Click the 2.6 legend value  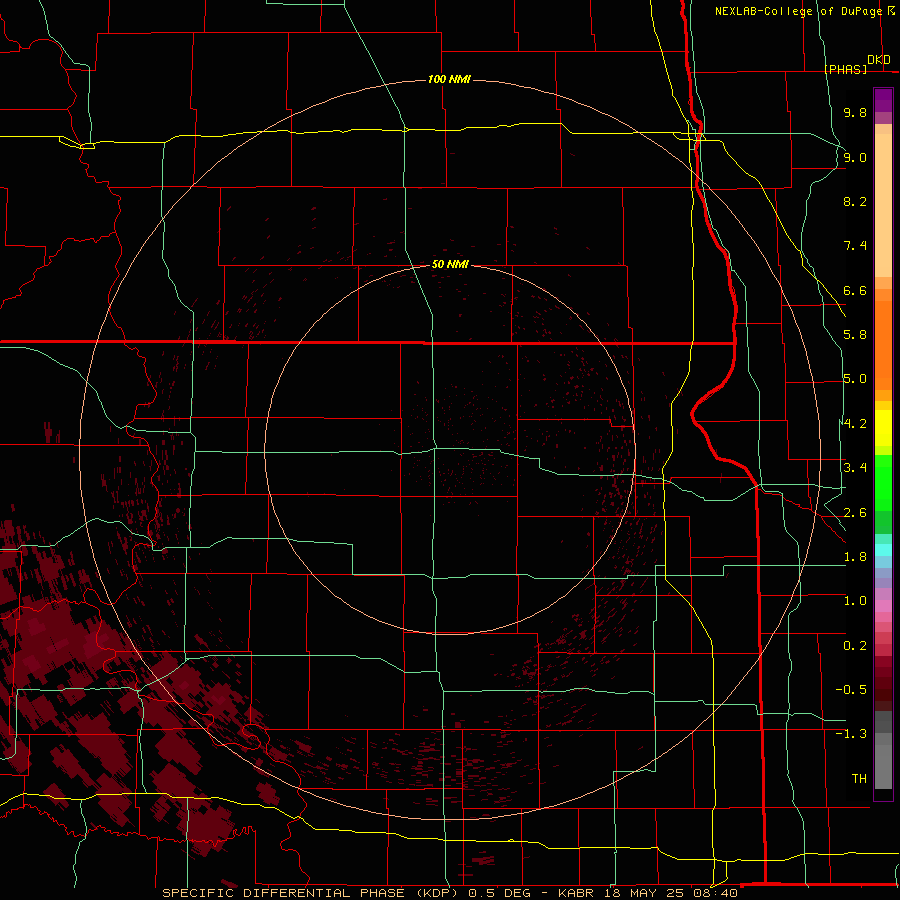pyautogui.click(x=855, y=513)
